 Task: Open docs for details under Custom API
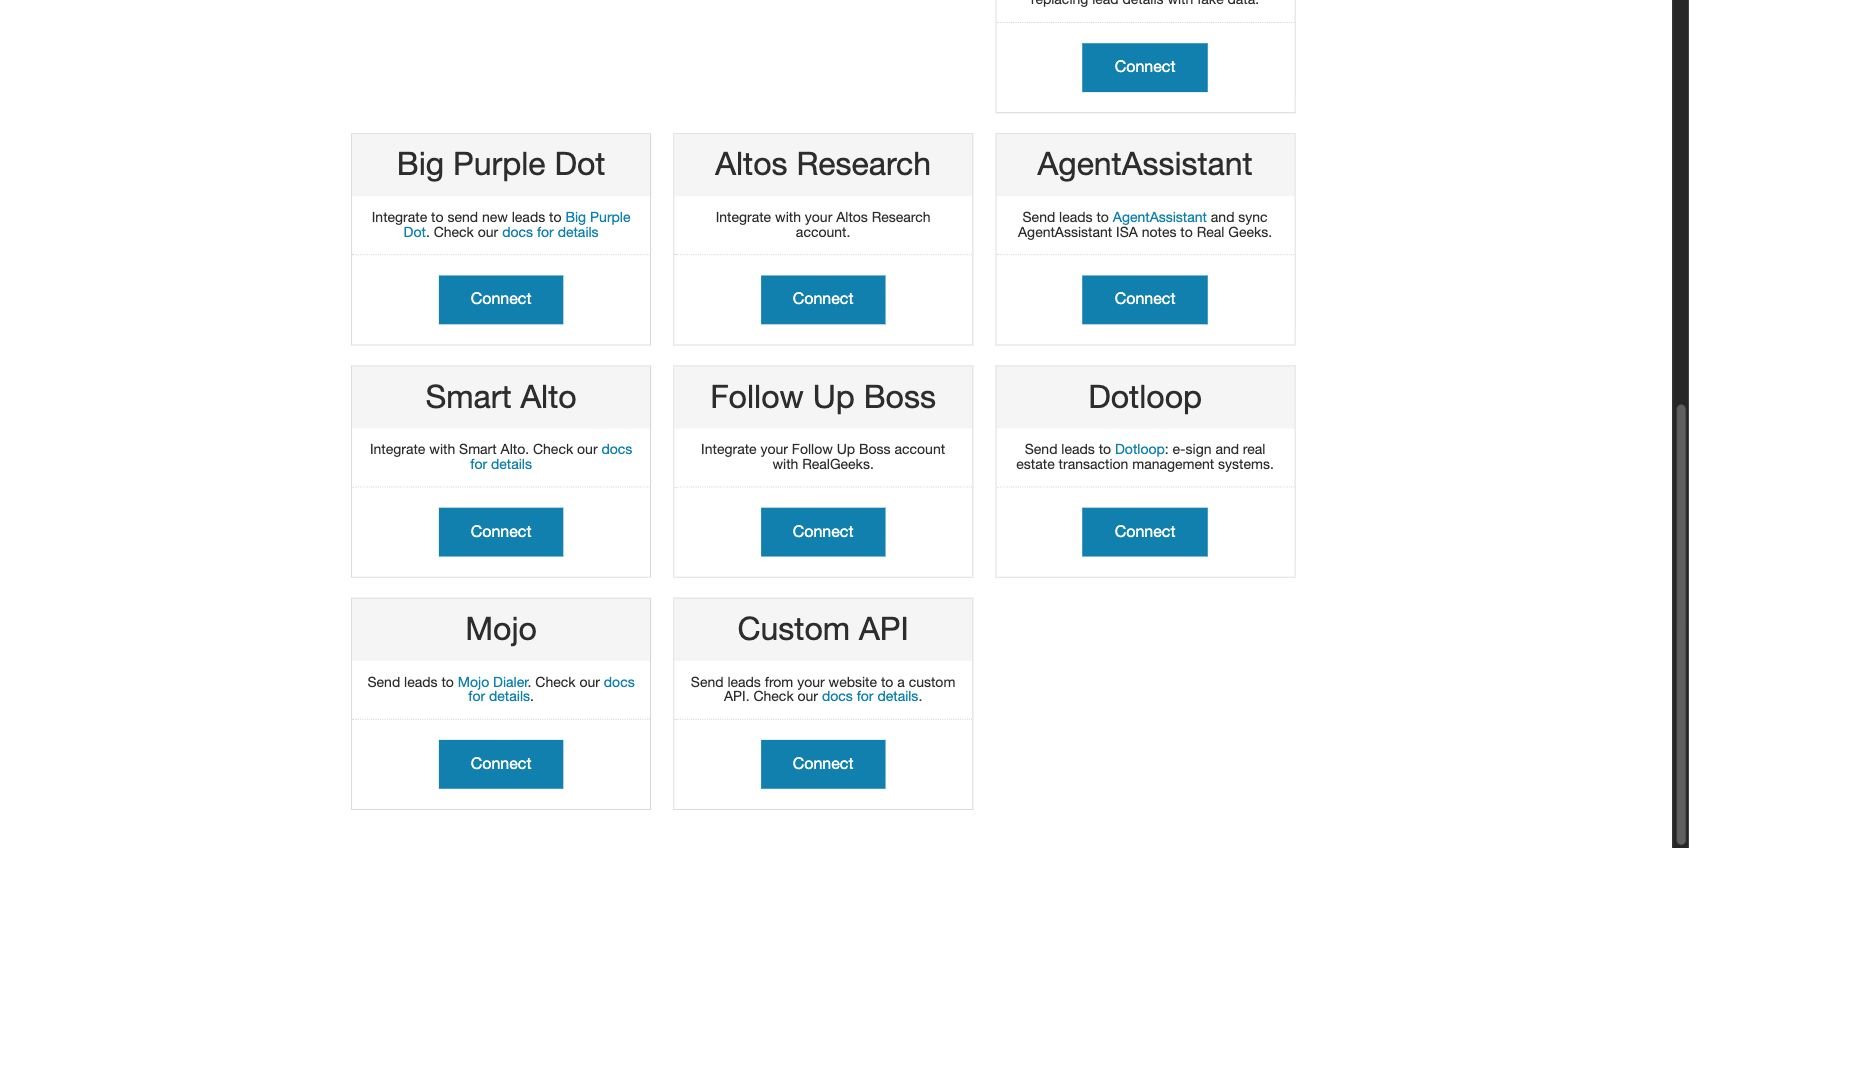[x=869, y=696]
